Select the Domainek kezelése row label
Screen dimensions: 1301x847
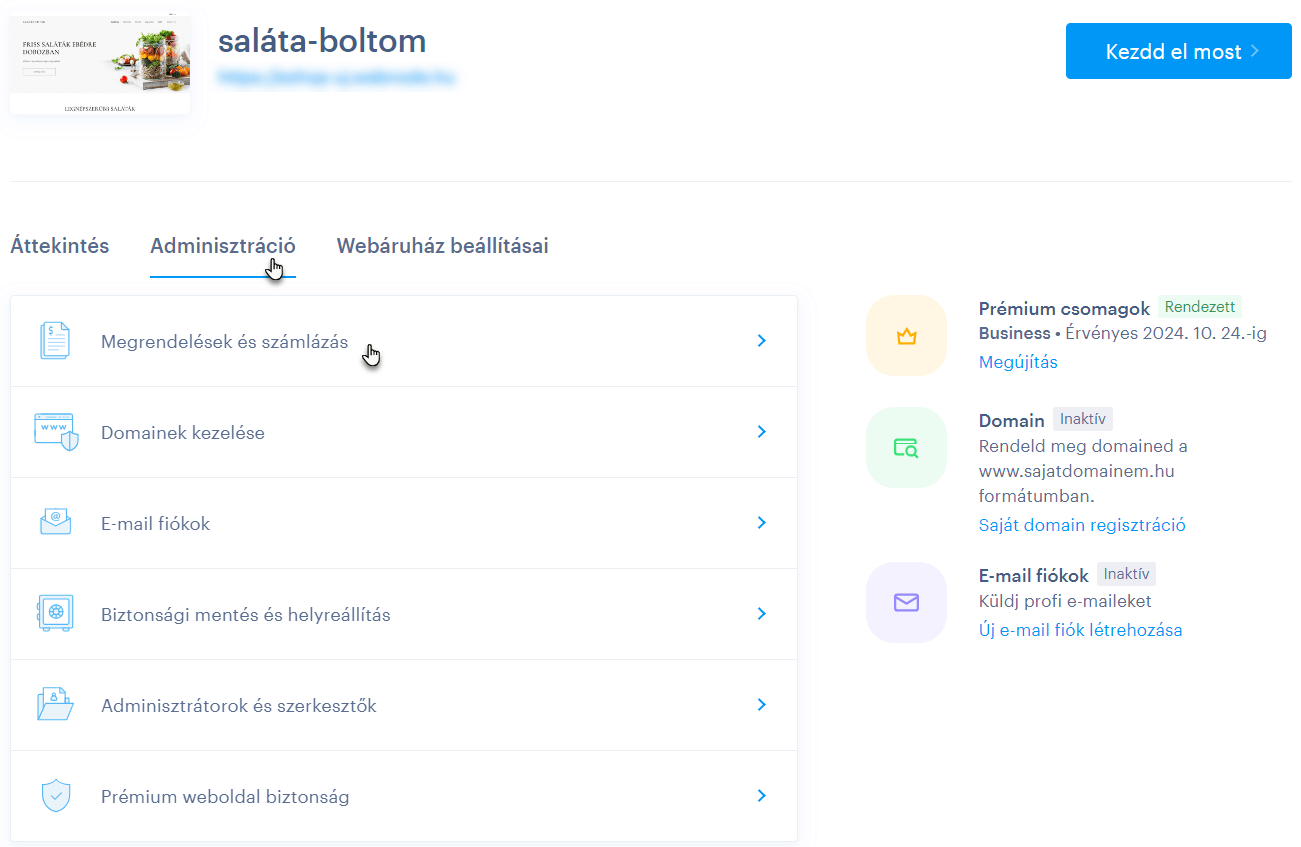point(183,433)
